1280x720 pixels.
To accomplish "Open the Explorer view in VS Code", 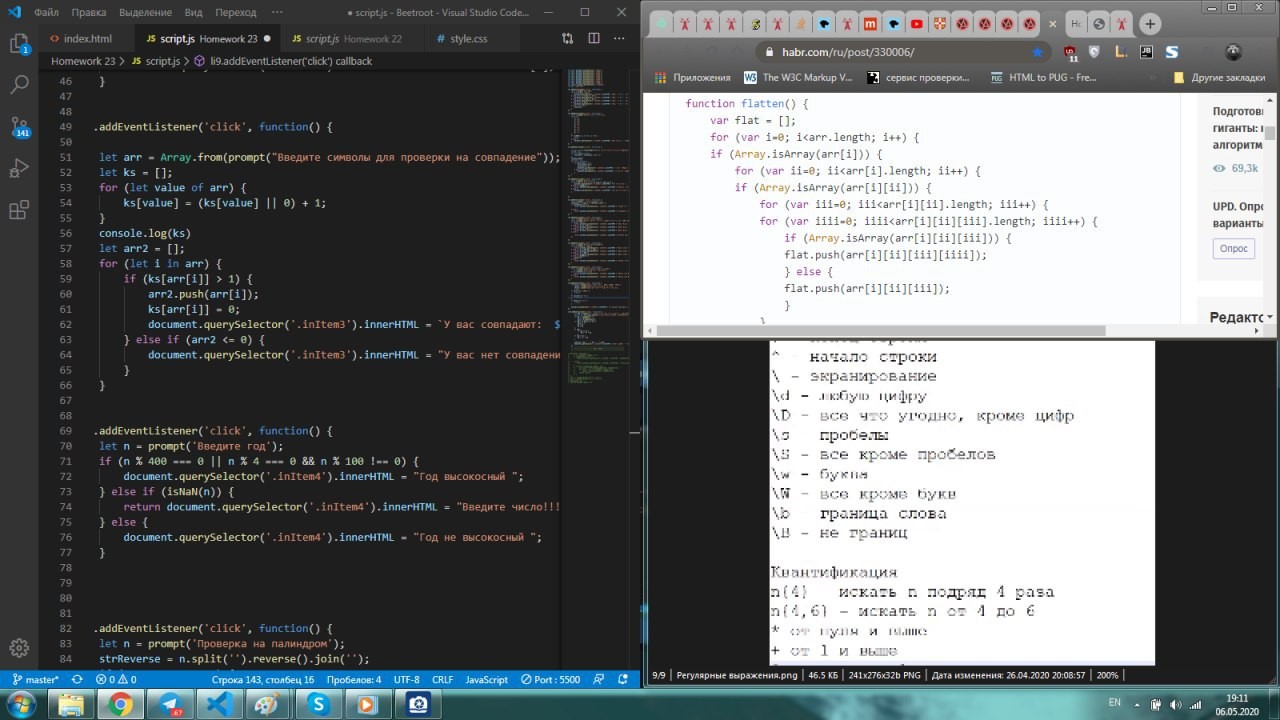I will [19, 44].
